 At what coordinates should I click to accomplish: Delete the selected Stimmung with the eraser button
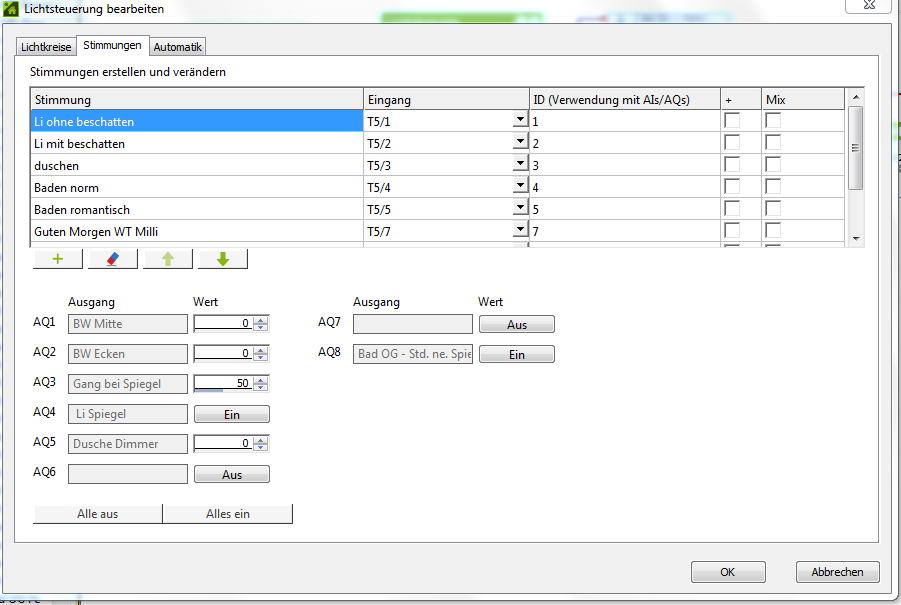(113, 259)
